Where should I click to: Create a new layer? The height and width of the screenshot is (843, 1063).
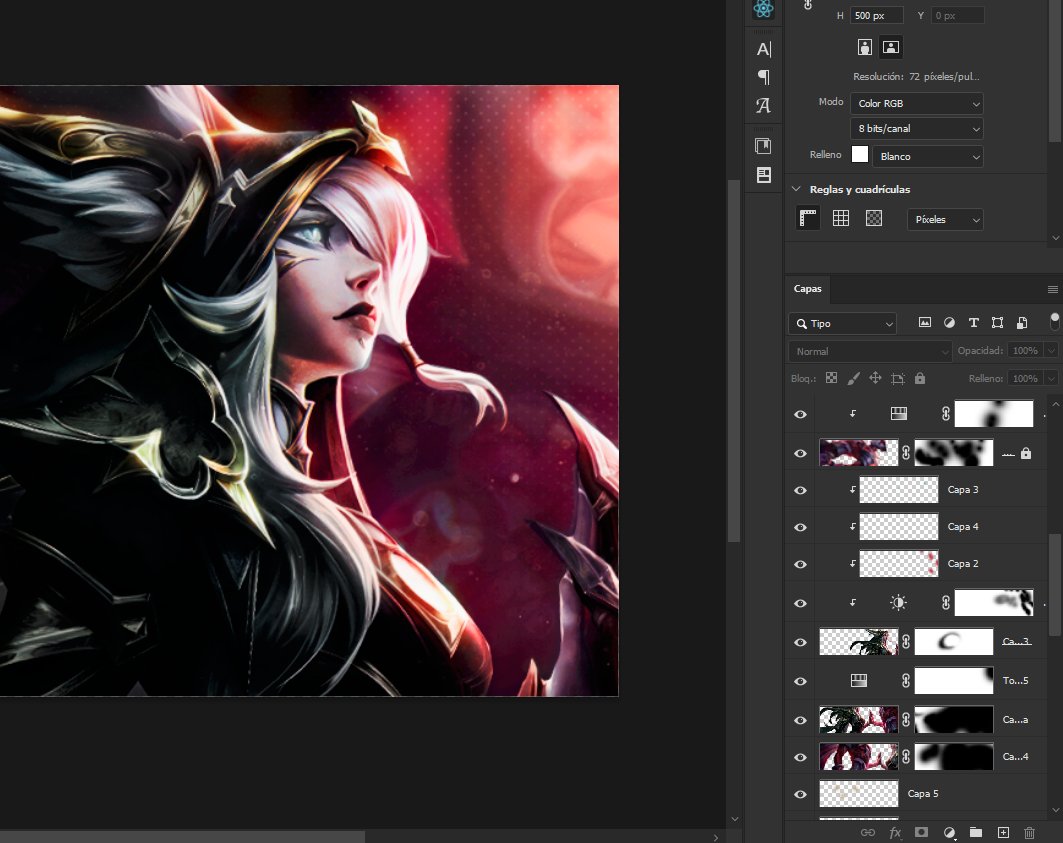pyautogui.click(x=1003, y=832)
